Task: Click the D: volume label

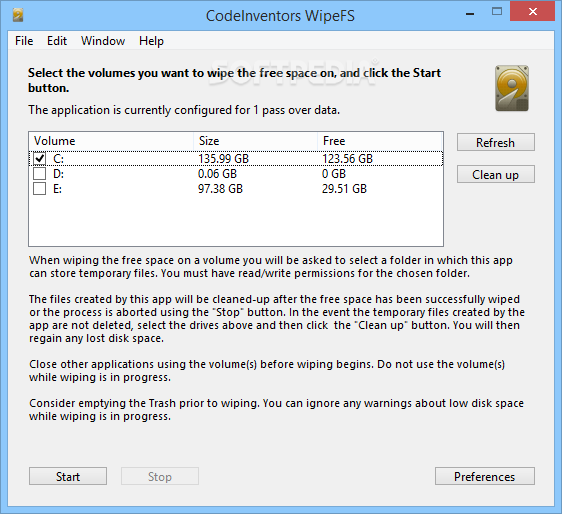Action: pyautogui.click(x=58, y=174)
